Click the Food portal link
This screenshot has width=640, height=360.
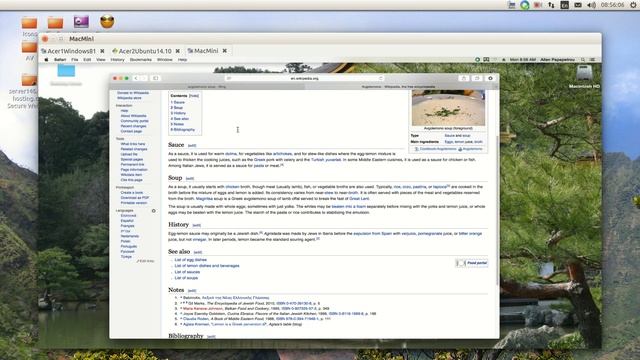click(477, 263)
